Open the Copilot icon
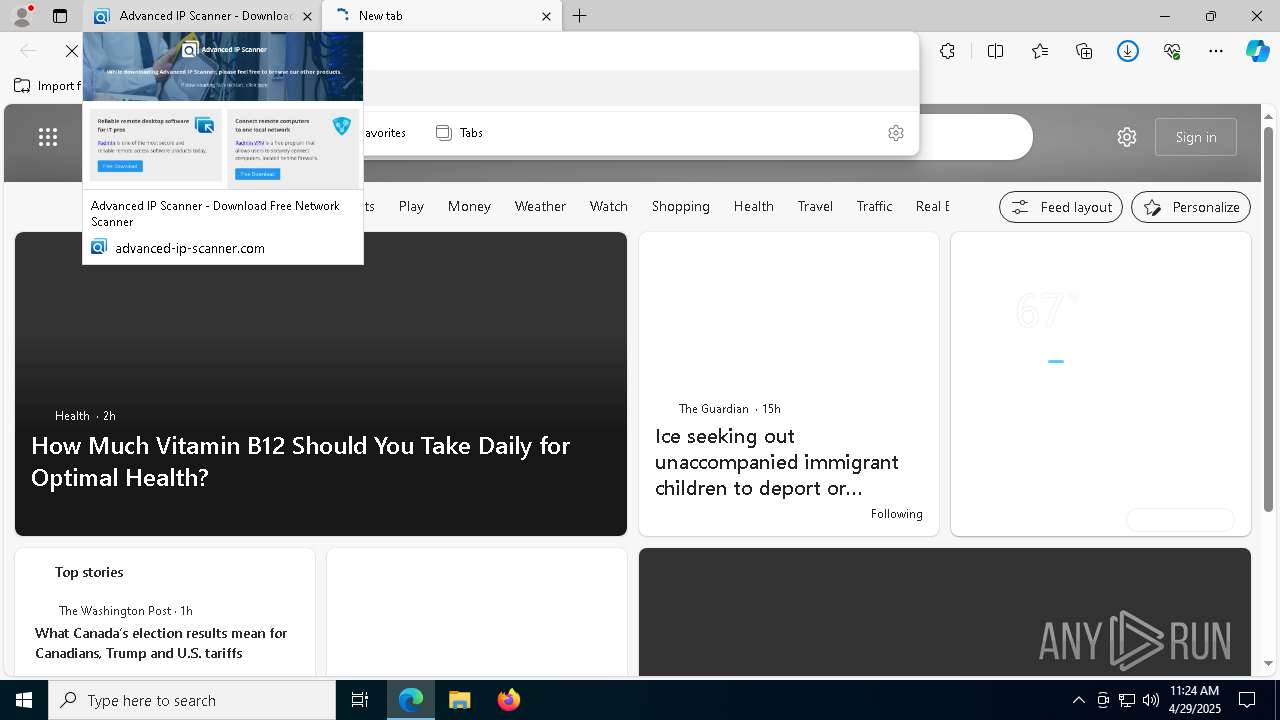 [x=1258, y=51]
